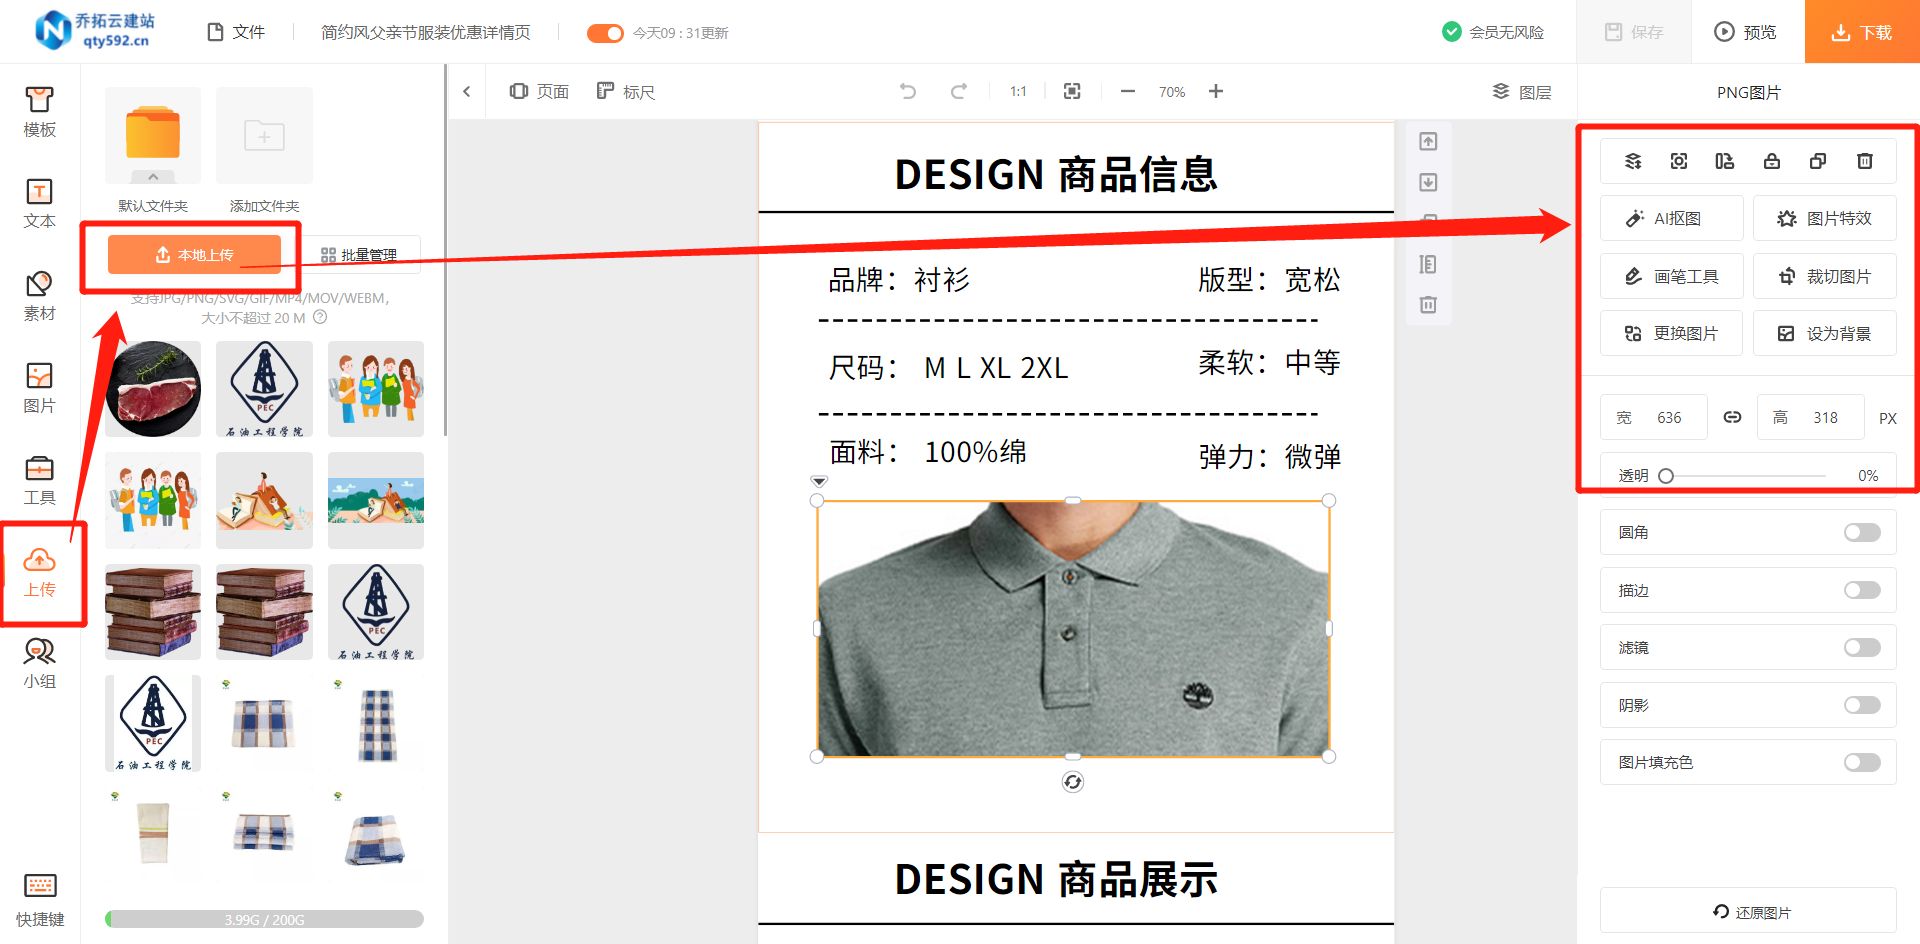Click the 会员无风险 status indicator
1920x944 pixels.
click(1493, 32)
